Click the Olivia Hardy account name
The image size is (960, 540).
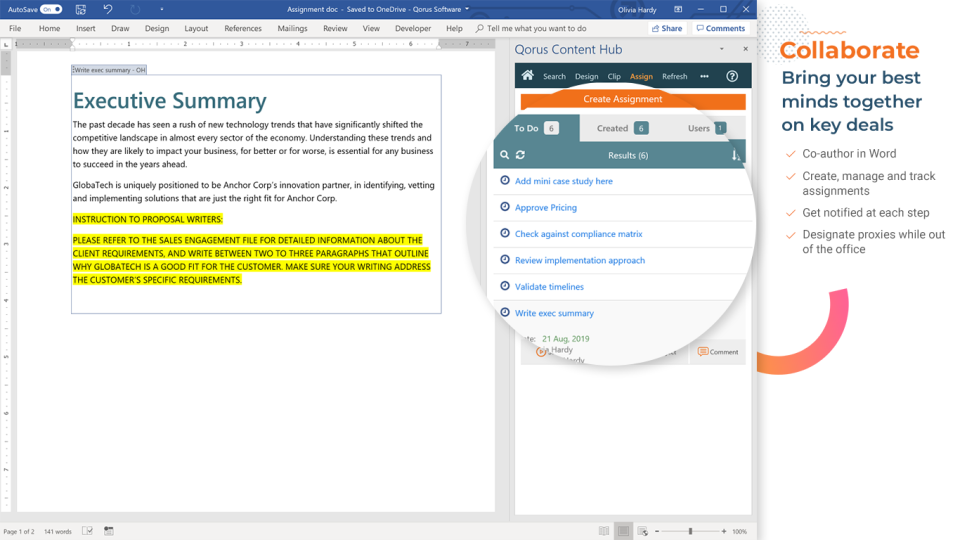(x=637, y=10)
